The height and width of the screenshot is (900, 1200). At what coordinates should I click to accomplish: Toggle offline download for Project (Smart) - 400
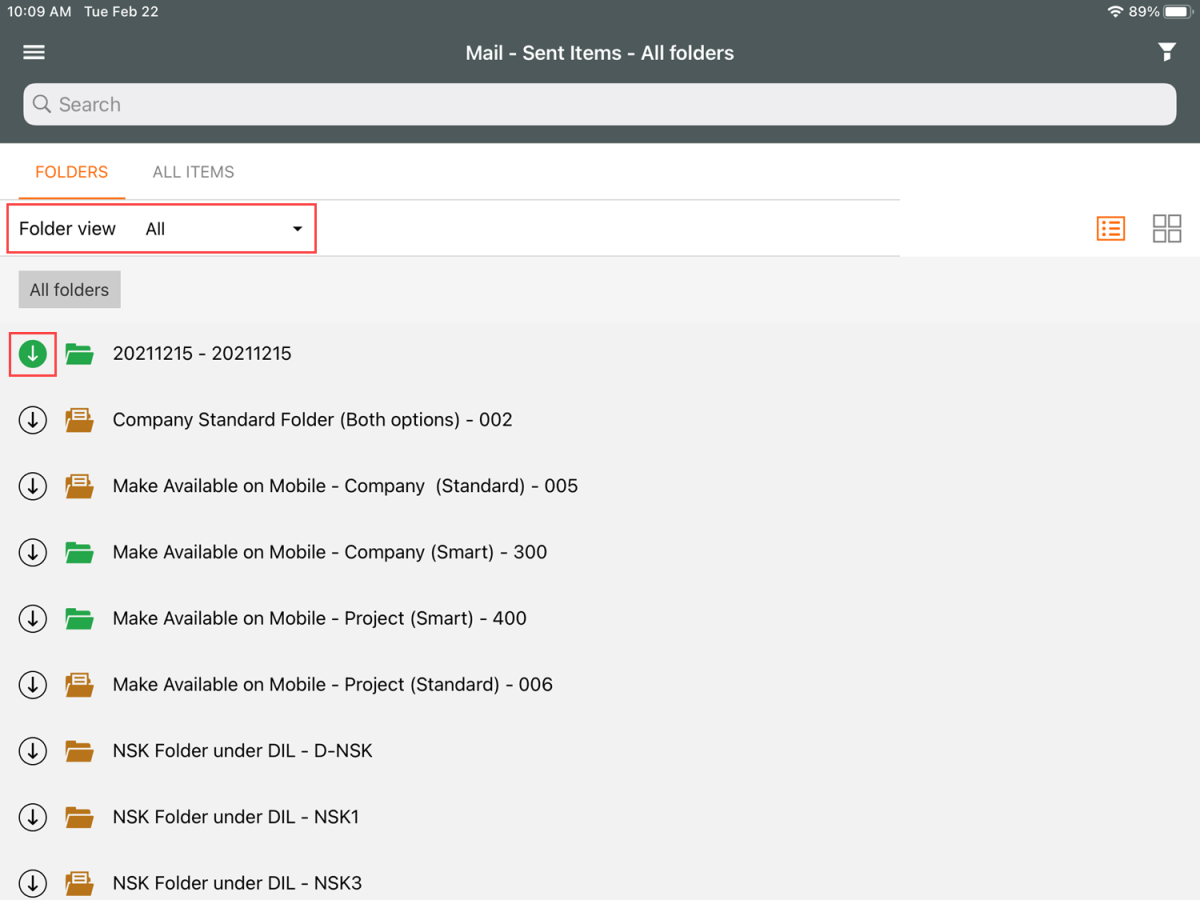pyautogui.click(x=33, y=618)
